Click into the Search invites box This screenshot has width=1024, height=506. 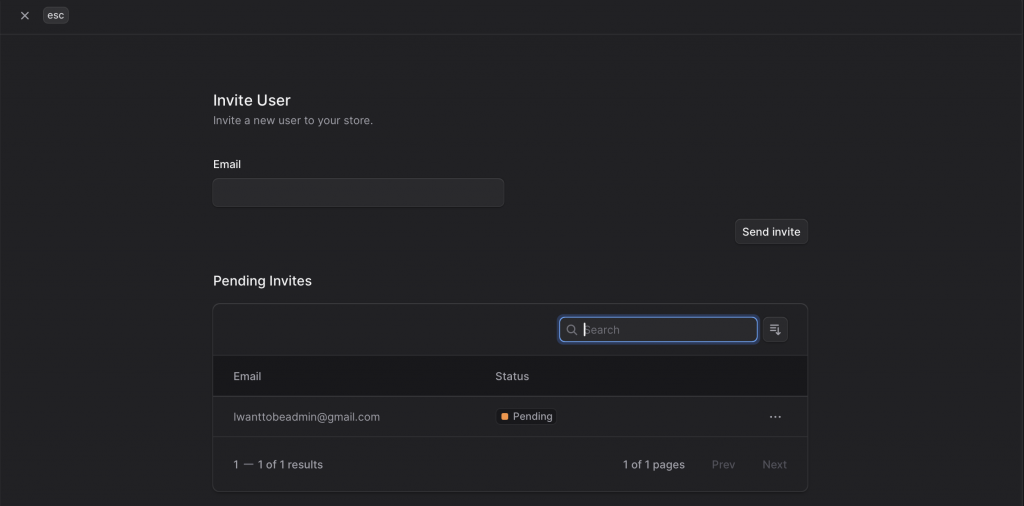[x=667, y=330]
